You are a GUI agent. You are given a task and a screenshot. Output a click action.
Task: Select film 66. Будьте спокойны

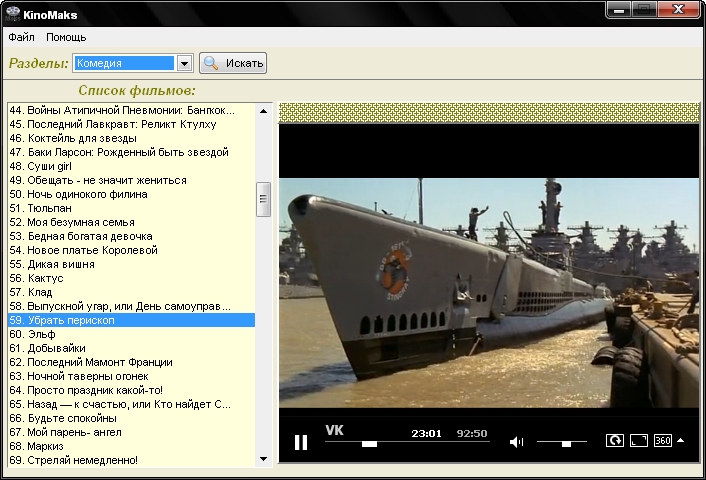click(x=131, y=418)
